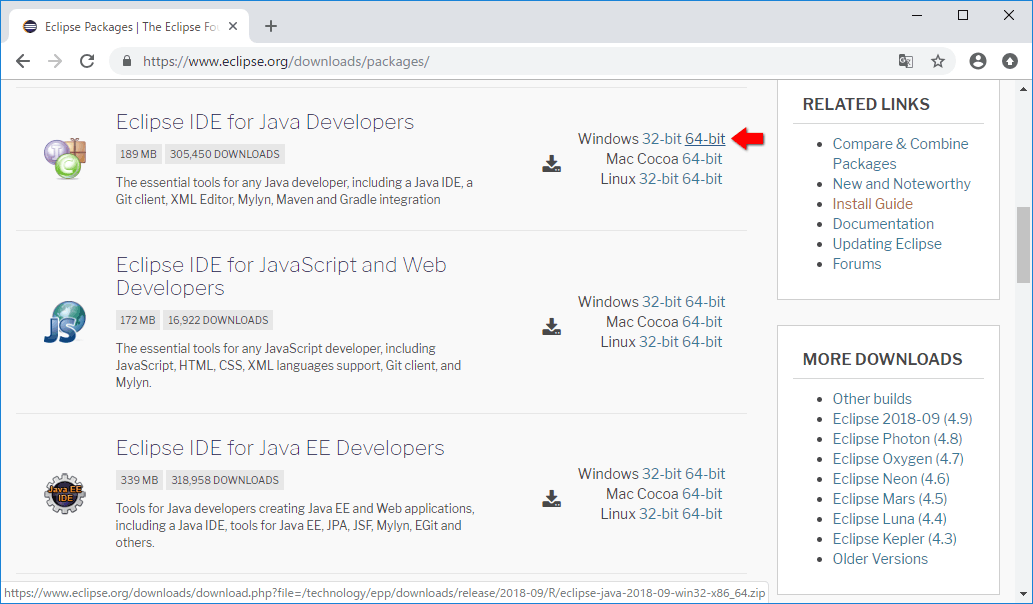Click the download icon for Java Developers

pyautogui.click(x=551, y=163)
